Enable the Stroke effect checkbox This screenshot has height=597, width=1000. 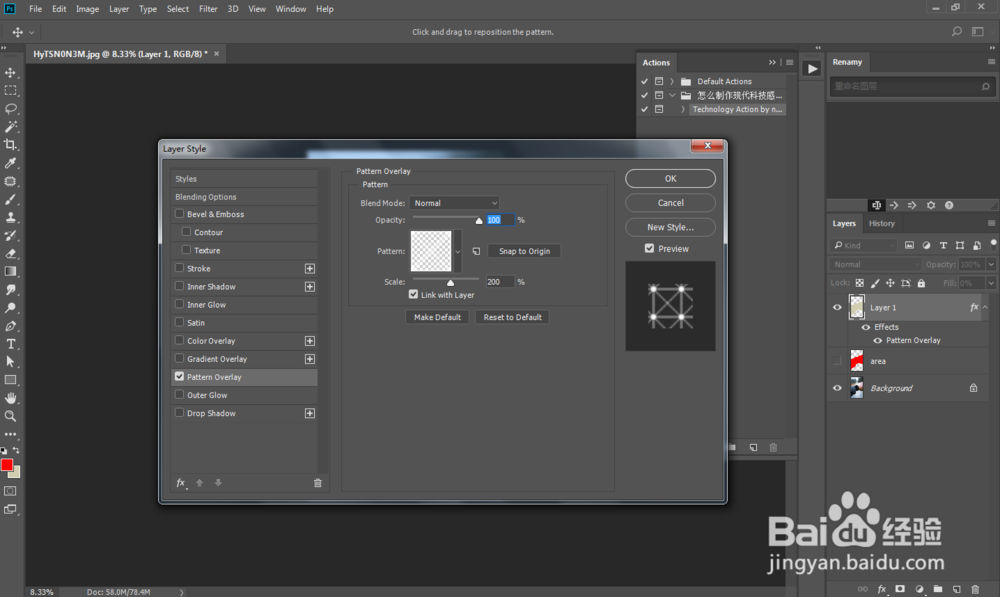179,268
